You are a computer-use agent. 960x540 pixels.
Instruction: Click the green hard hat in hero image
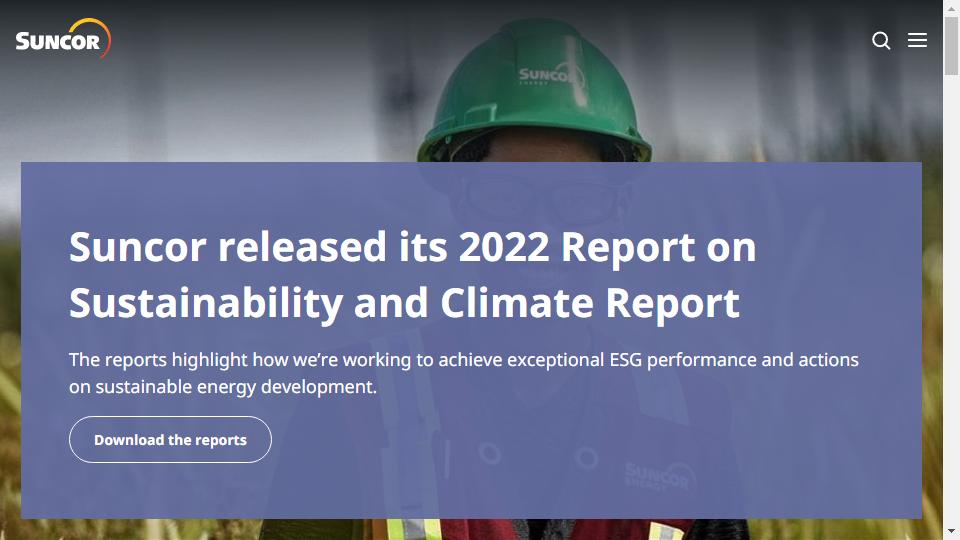tap(534, 91)
